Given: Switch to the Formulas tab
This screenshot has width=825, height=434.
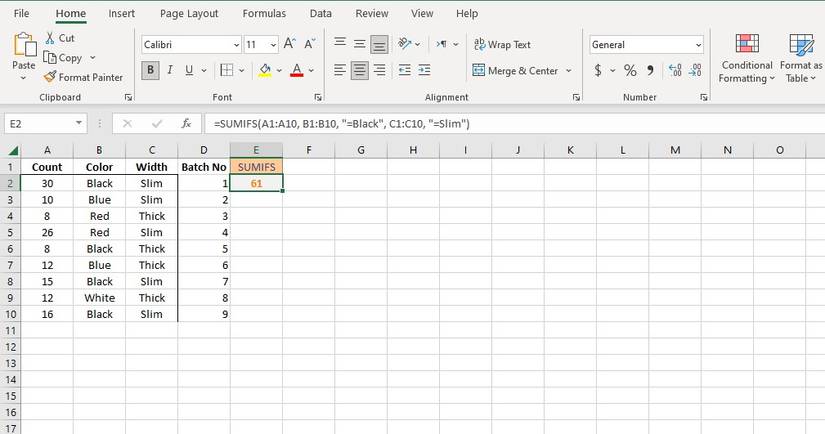Looking at the screenshot, I should (x=264, y=13).
